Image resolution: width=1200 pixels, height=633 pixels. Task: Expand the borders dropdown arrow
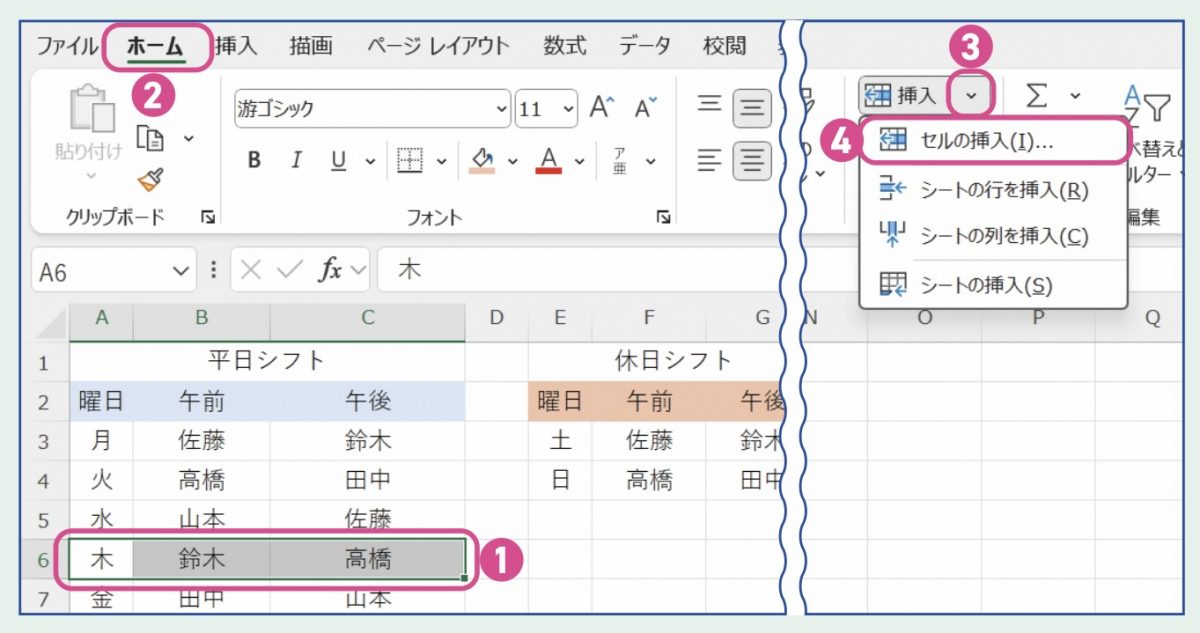click(441, 161)
